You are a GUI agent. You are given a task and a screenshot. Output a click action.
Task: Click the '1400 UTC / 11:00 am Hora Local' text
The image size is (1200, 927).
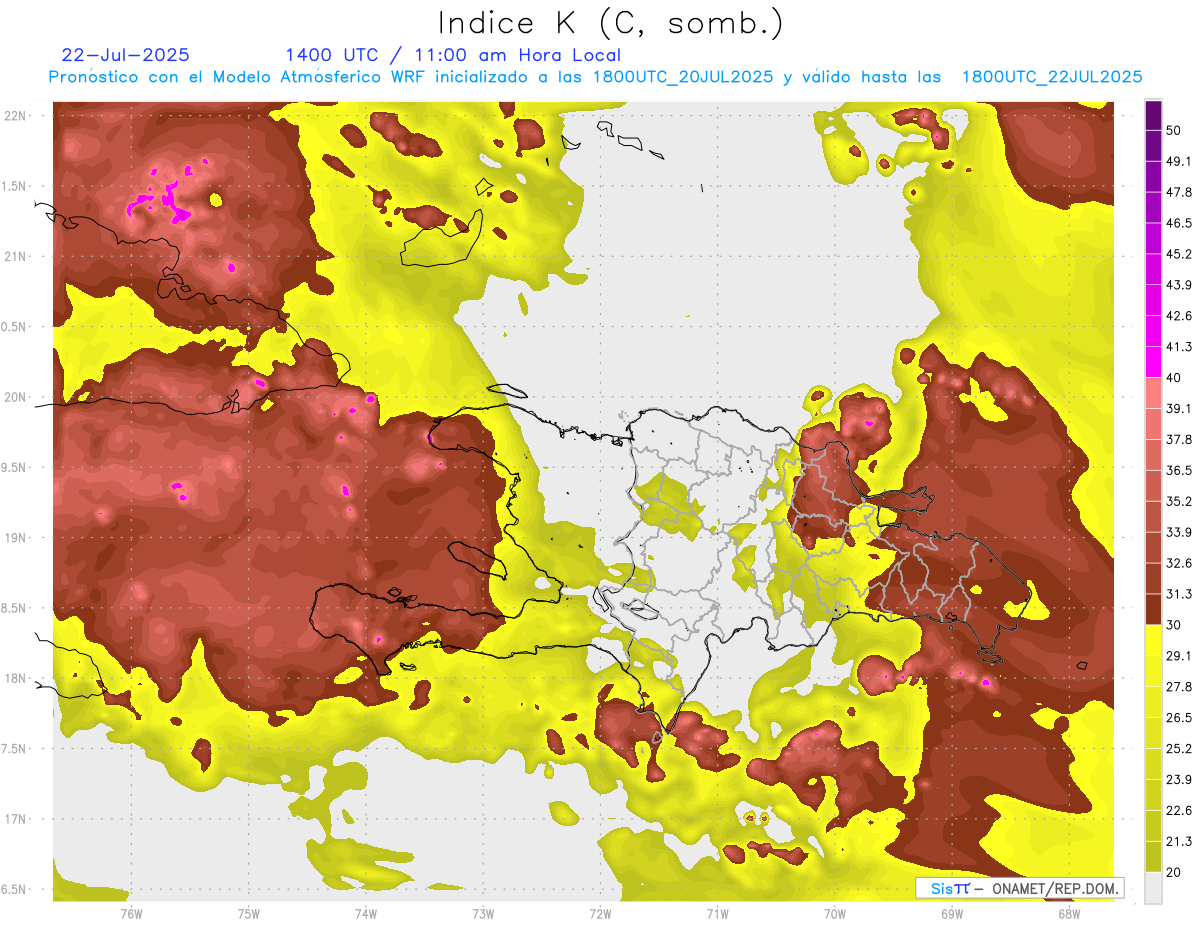pyautogui.click(x=453, y=55)
